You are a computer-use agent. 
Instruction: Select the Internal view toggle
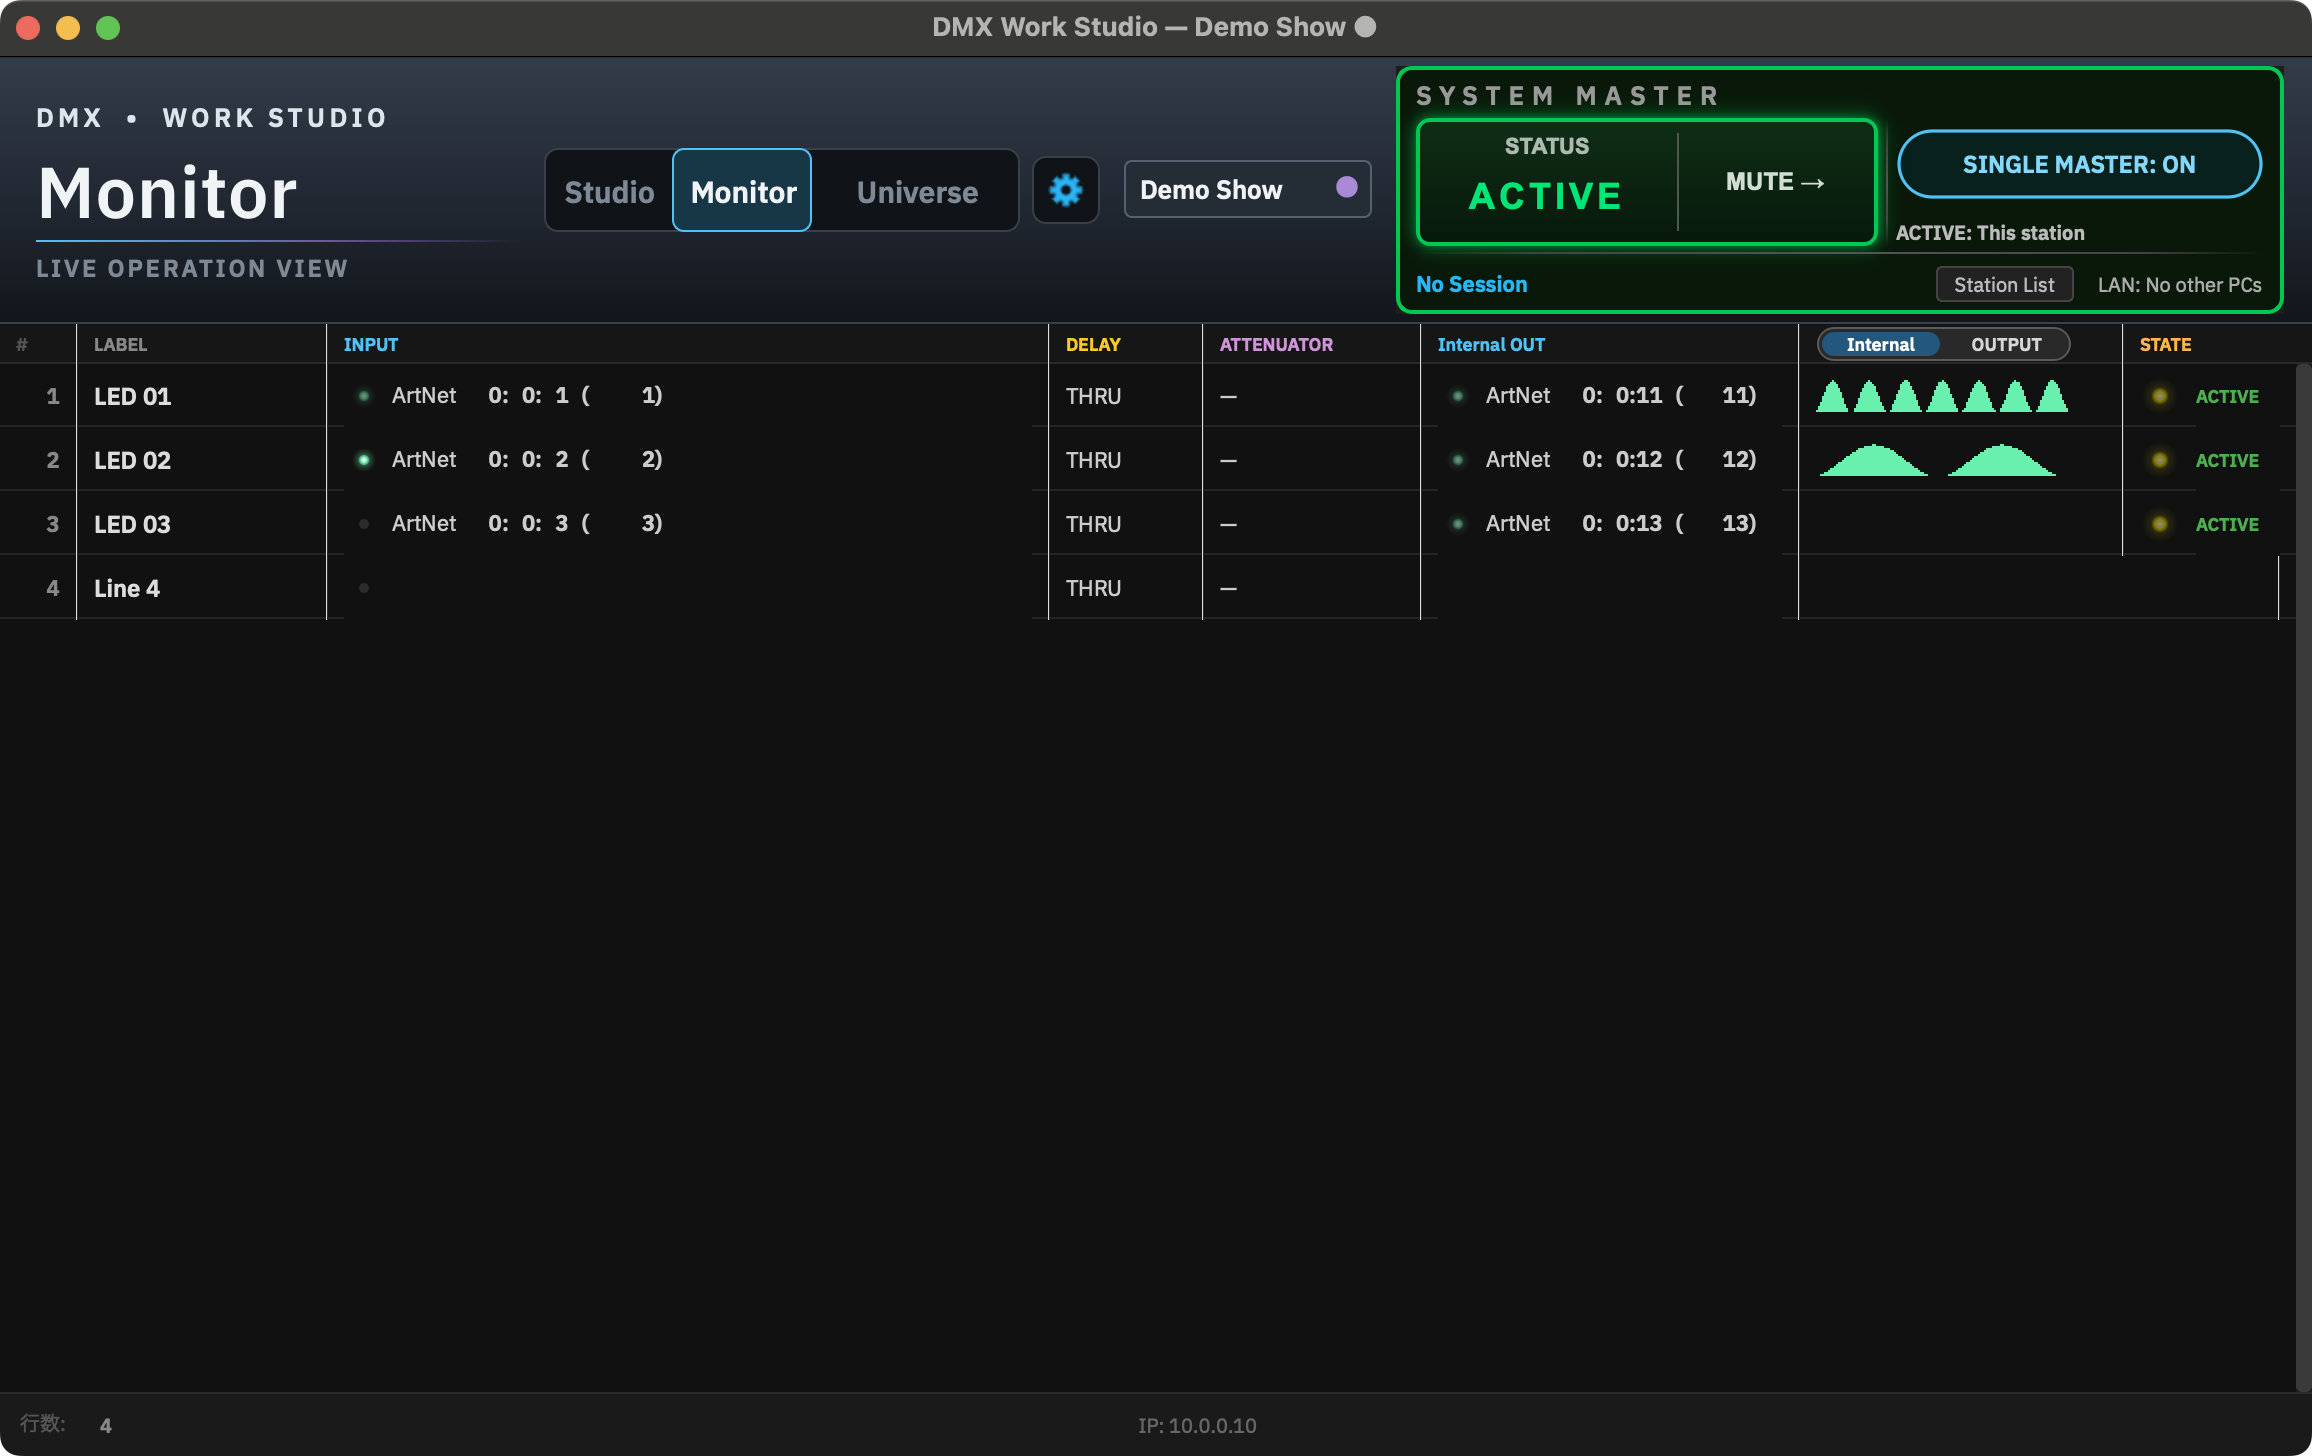point(1880,345)
